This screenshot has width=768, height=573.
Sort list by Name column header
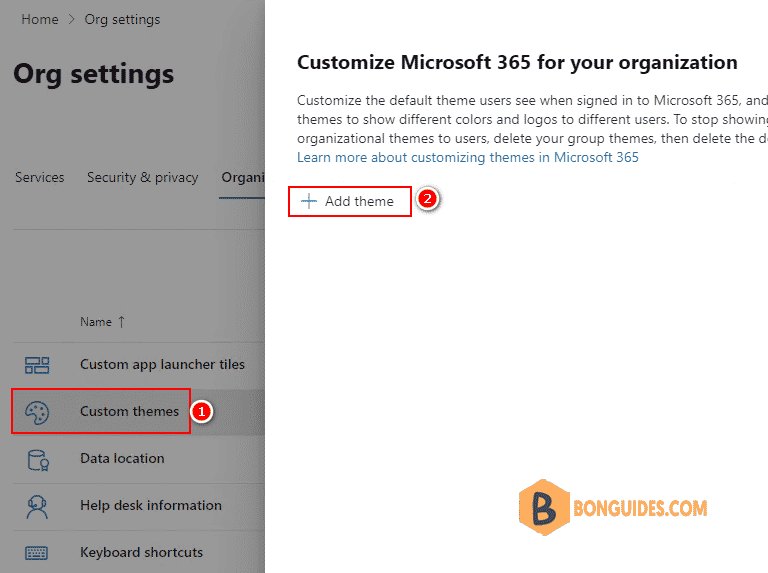96,322
